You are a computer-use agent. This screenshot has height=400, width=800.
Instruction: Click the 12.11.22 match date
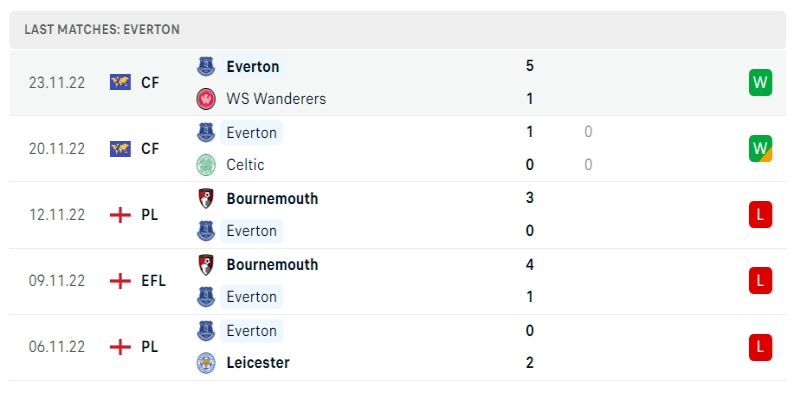point(56,215)
